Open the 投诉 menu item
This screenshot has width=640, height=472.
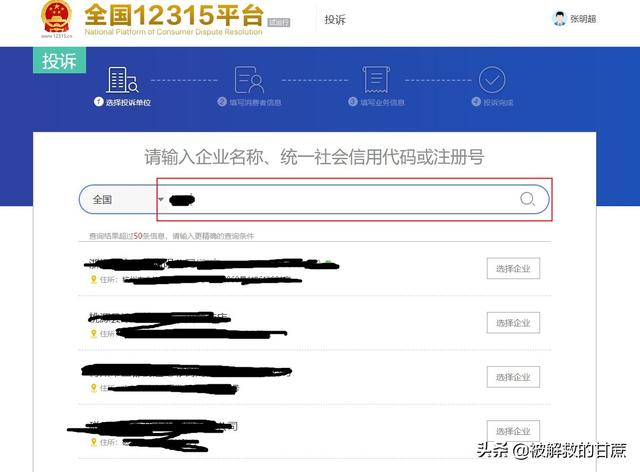335,20
